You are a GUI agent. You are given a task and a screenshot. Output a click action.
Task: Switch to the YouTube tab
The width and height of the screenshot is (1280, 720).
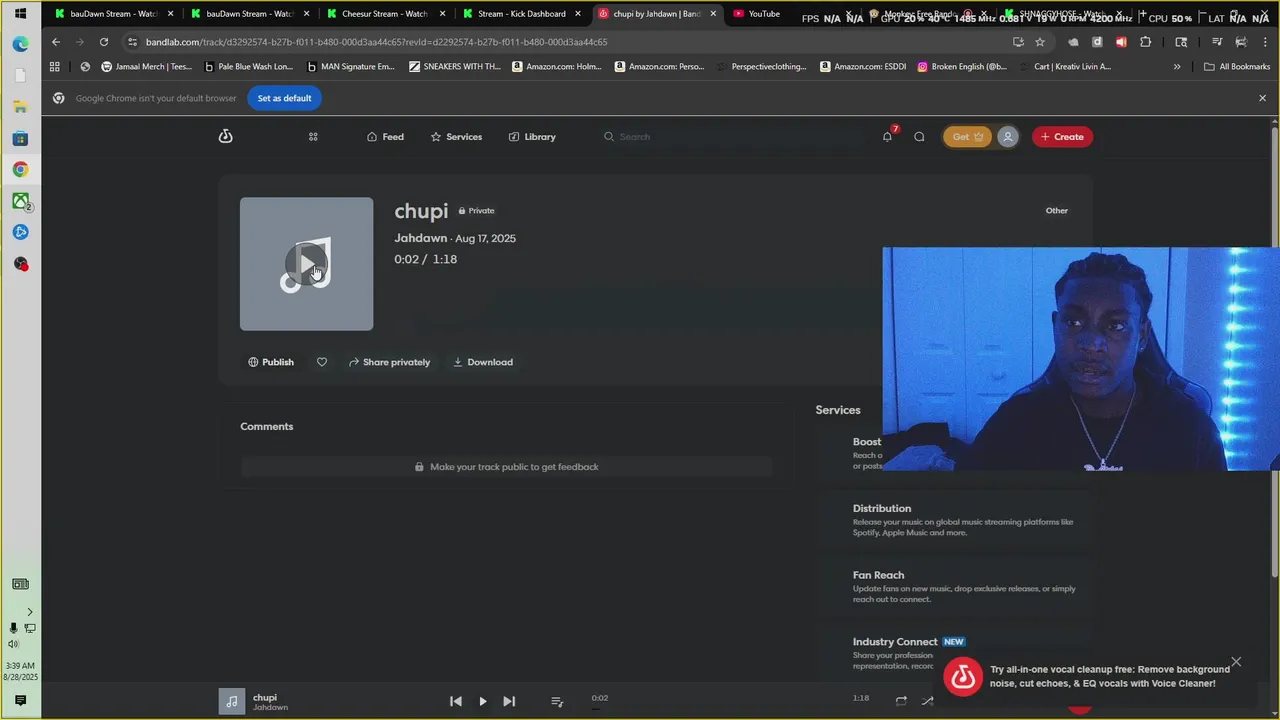click(764, 14)
